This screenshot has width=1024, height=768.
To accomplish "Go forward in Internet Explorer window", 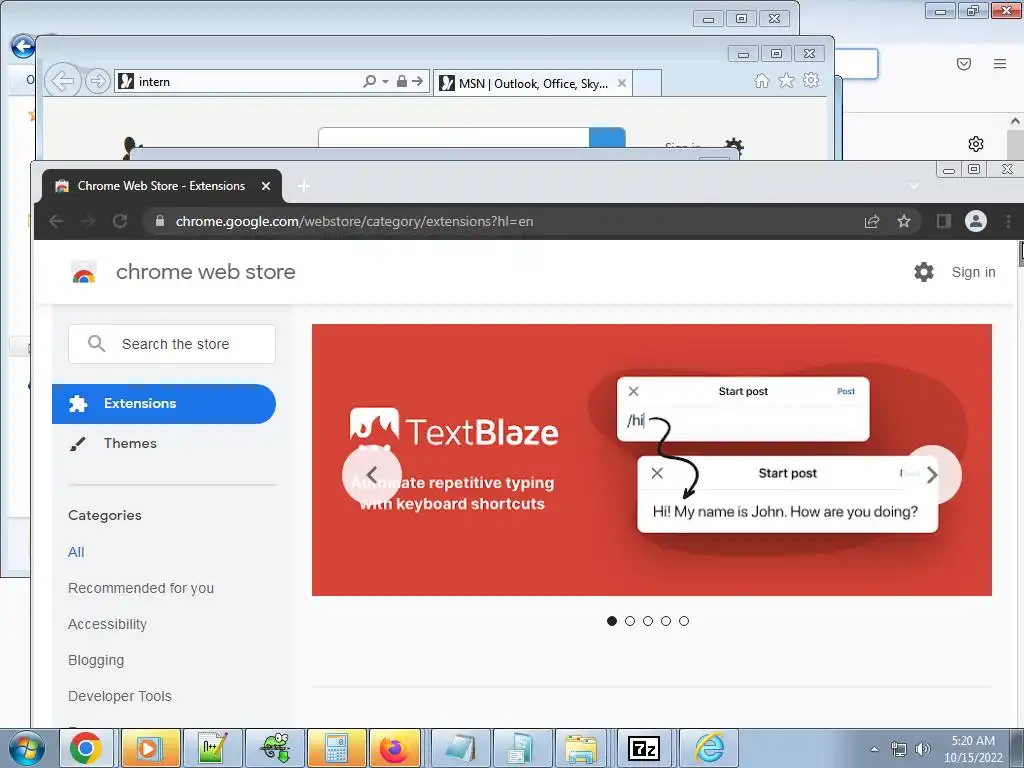I will pos(97,81).
